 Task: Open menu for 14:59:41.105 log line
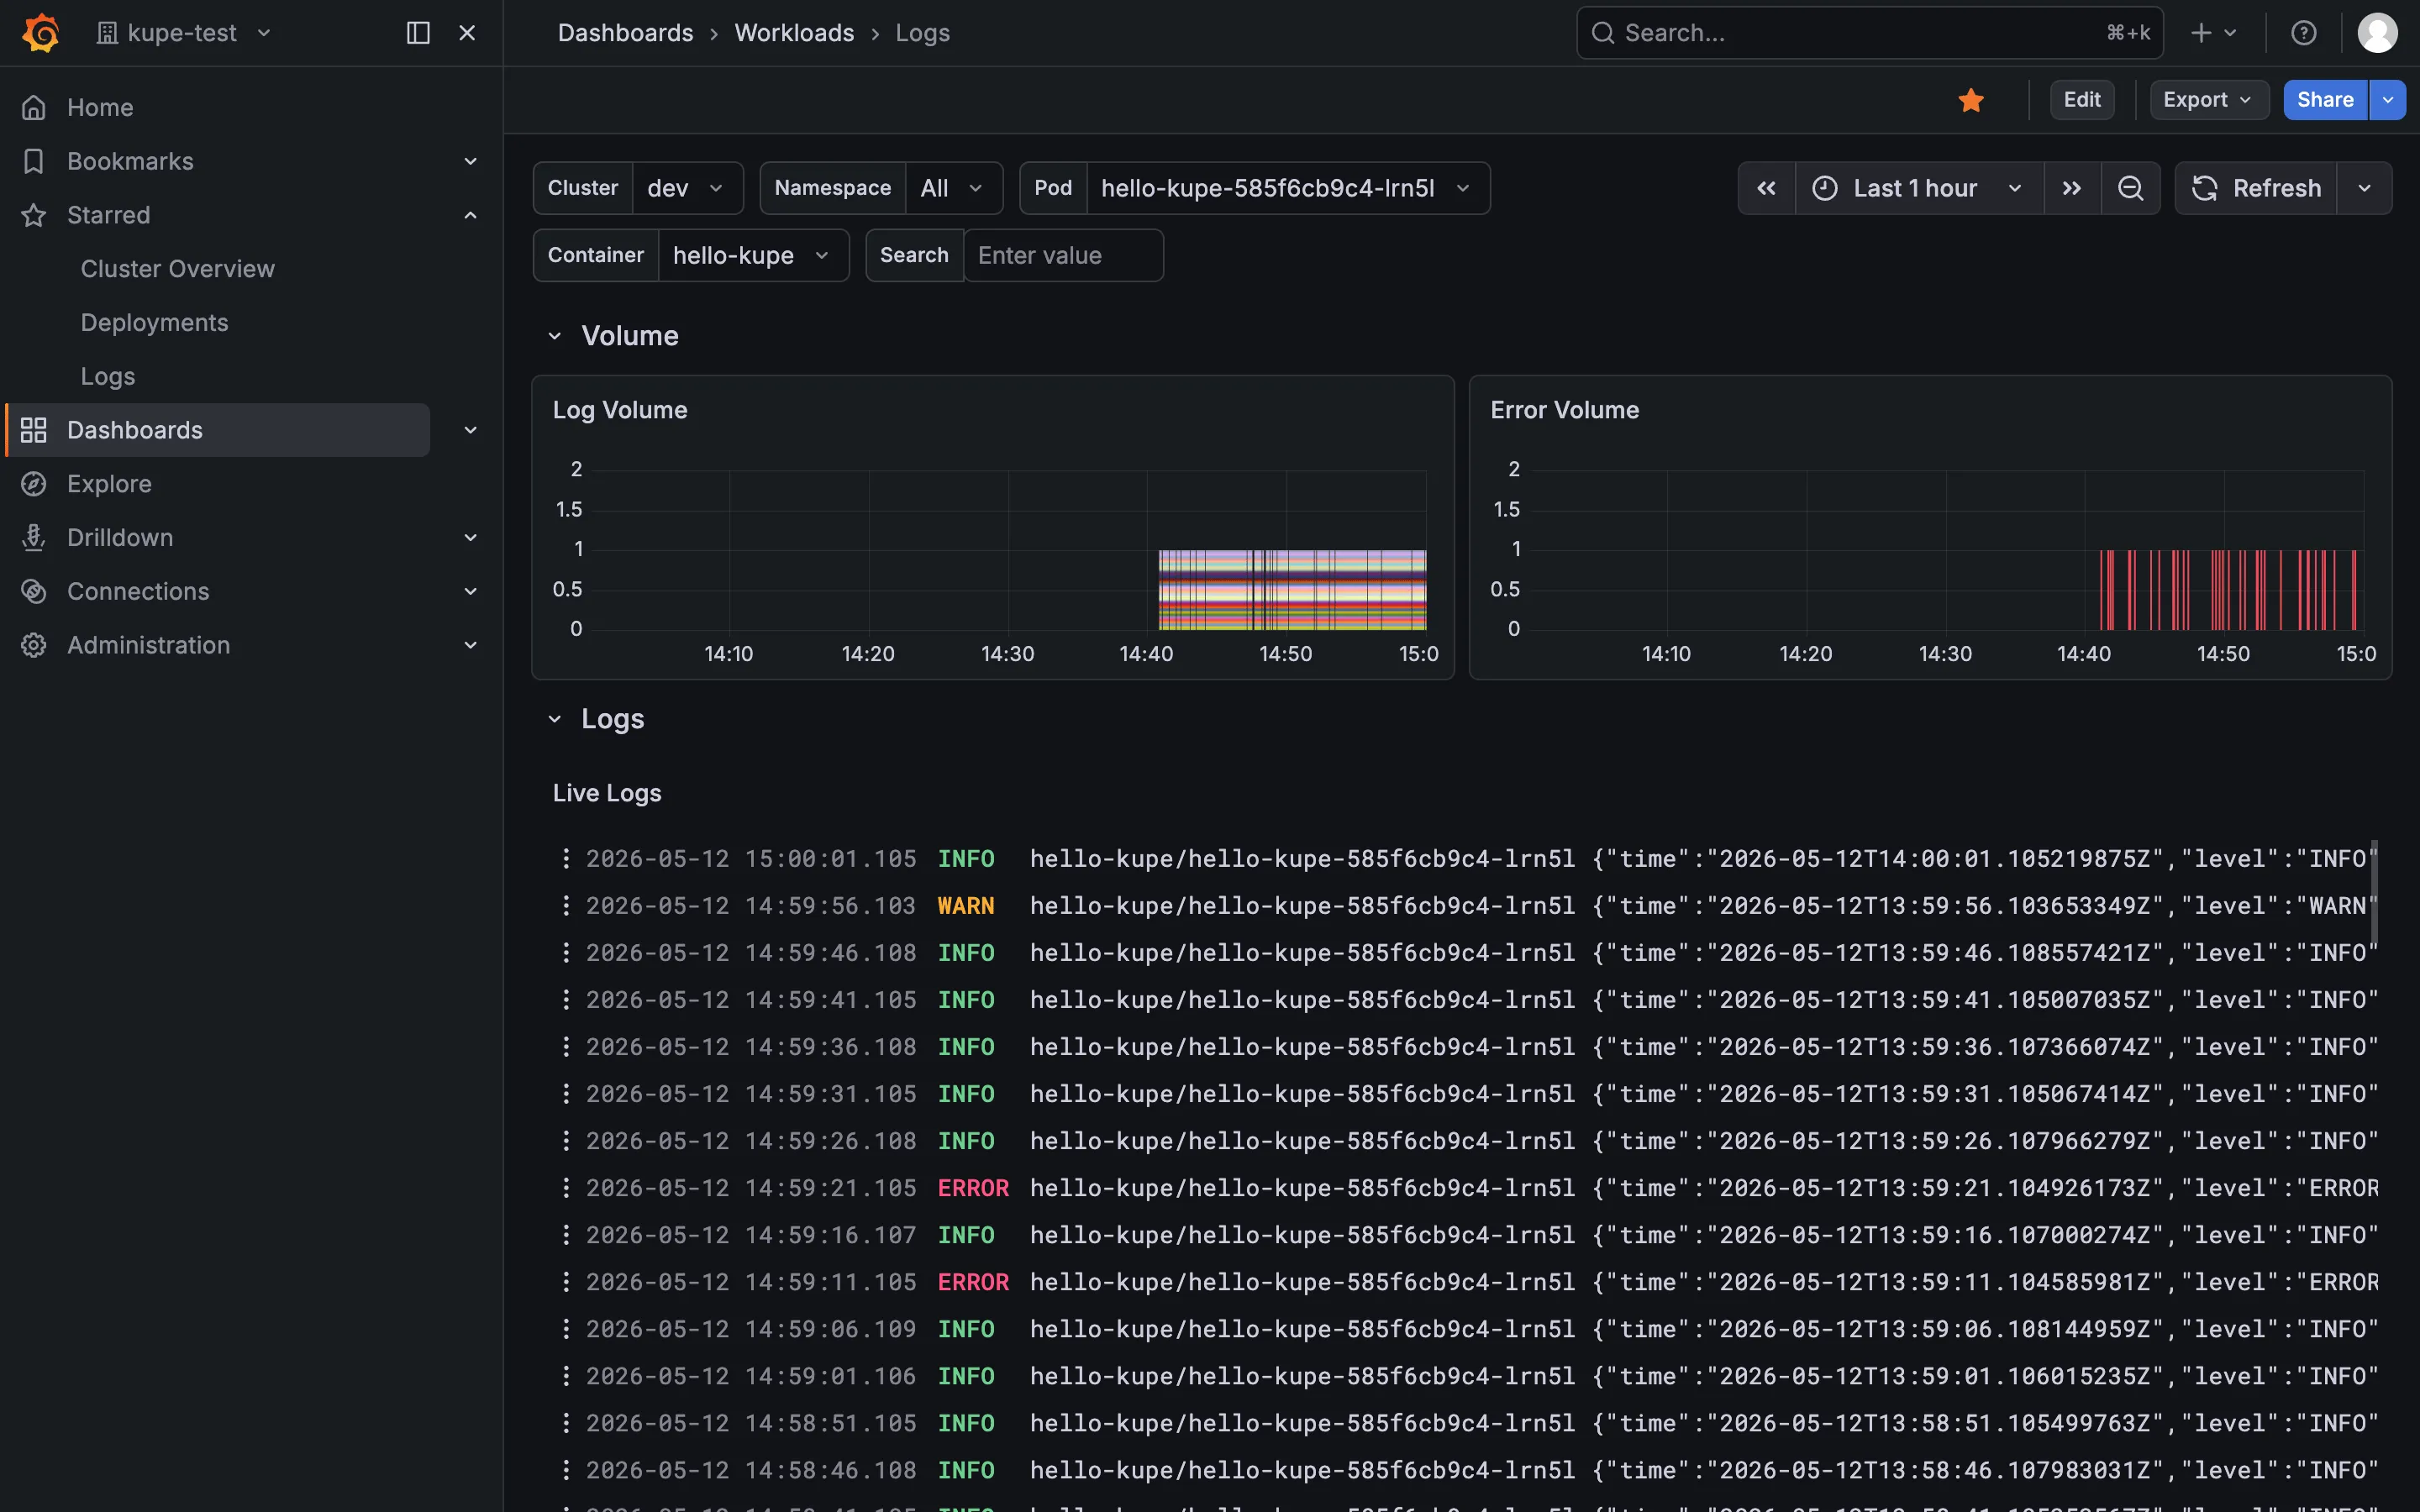[566, 999]
